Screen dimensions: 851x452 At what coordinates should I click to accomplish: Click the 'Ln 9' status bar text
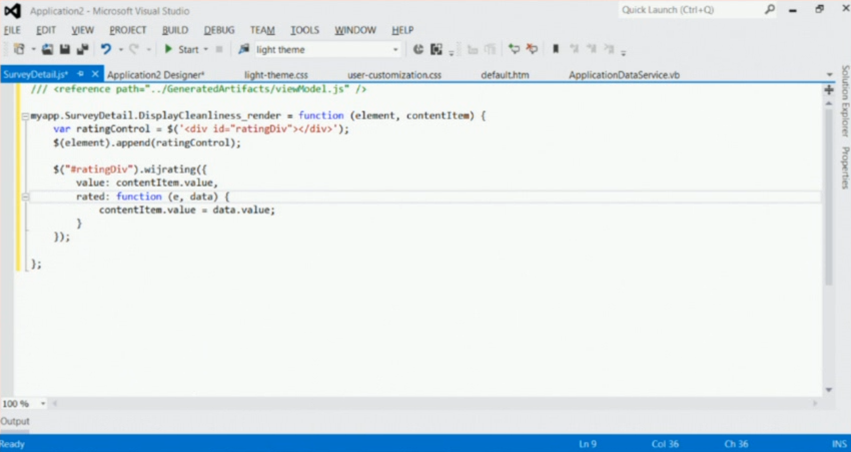[587, 444]
